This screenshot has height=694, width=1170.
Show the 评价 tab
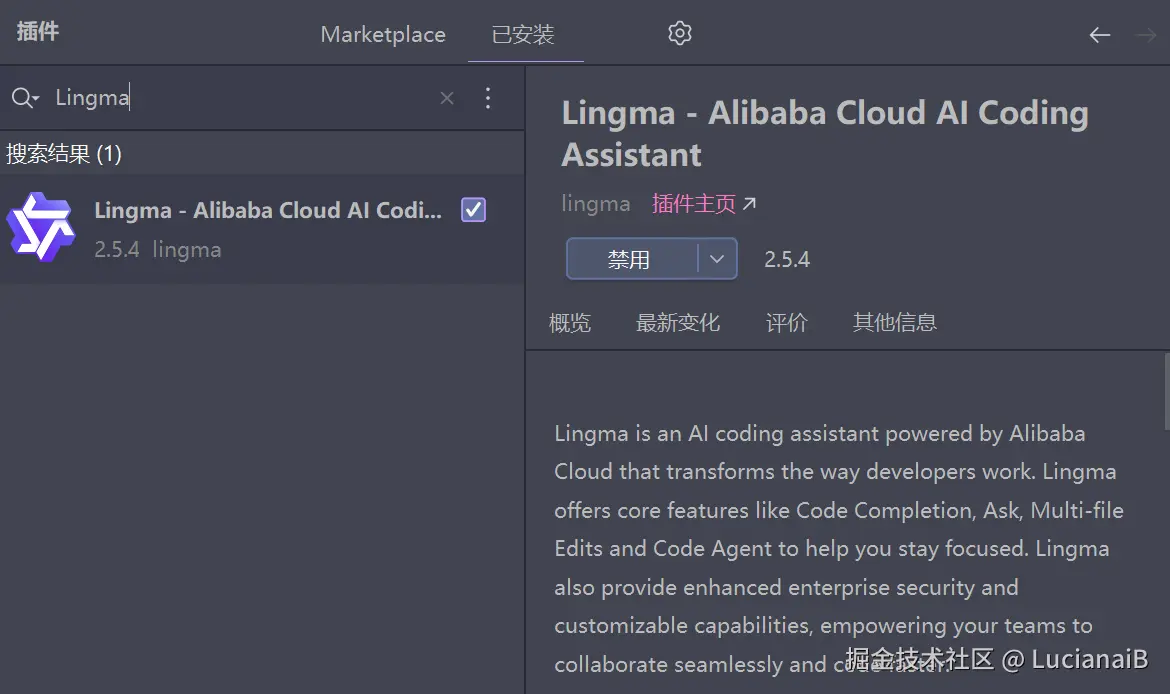coord(786,323)
